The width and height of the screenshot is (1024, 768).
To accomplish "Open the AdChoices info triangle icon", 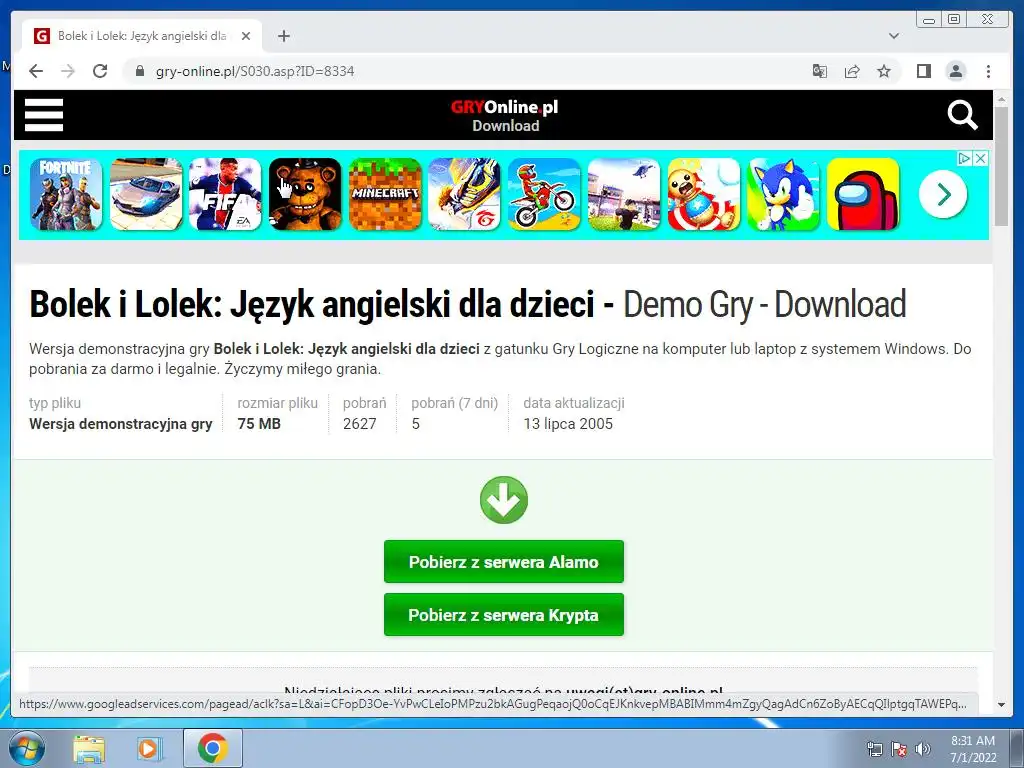I will [965, 158].
